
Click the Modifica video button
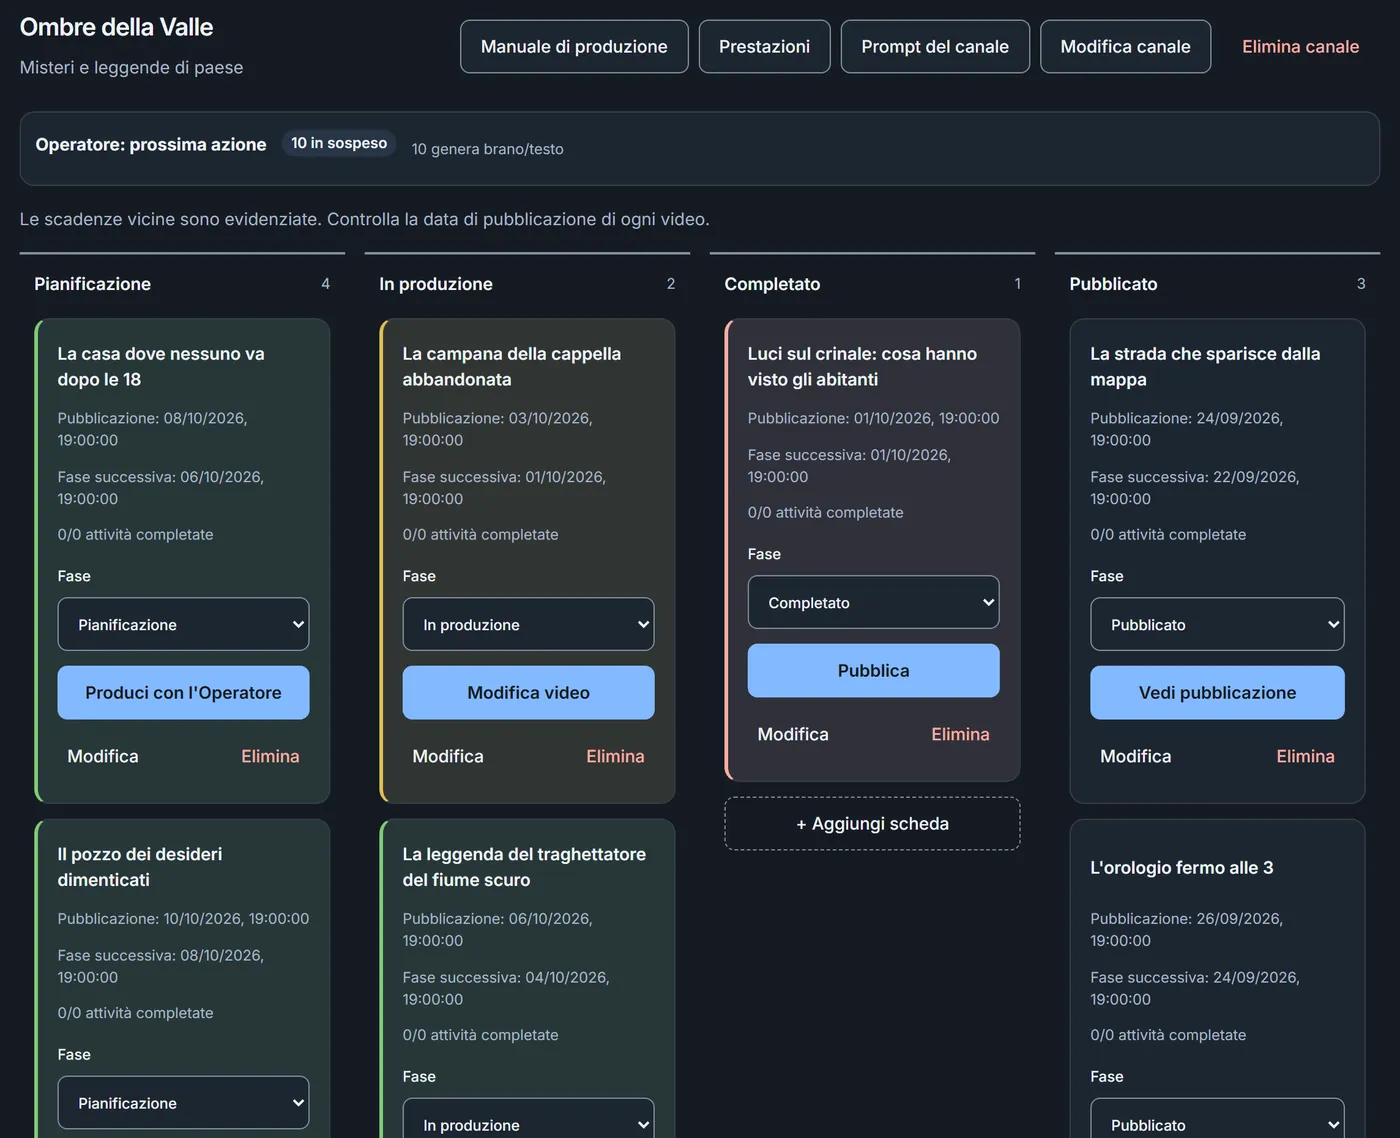[528, 693]
